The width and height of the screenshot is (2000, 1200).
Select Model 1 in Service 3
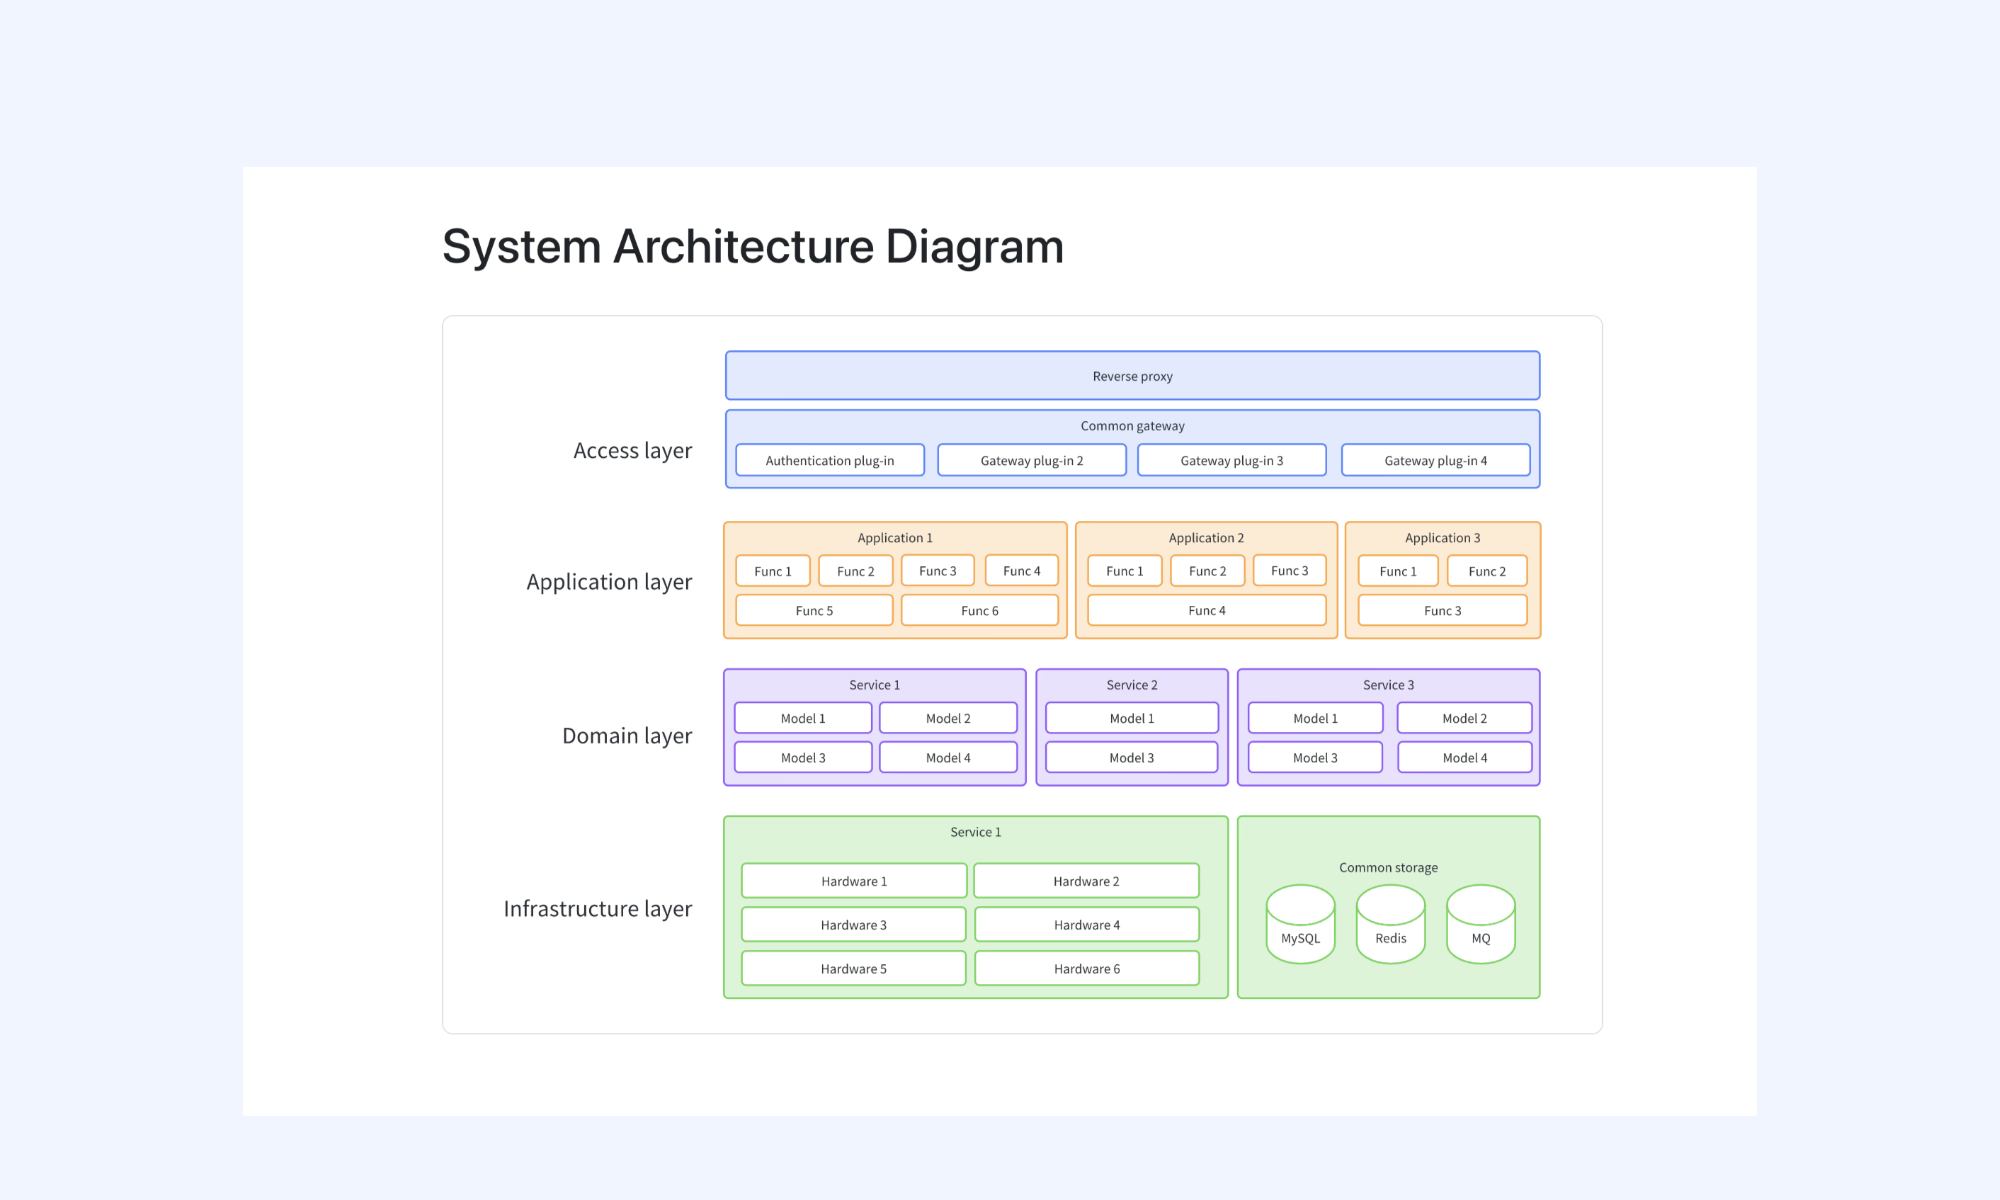1315,718
